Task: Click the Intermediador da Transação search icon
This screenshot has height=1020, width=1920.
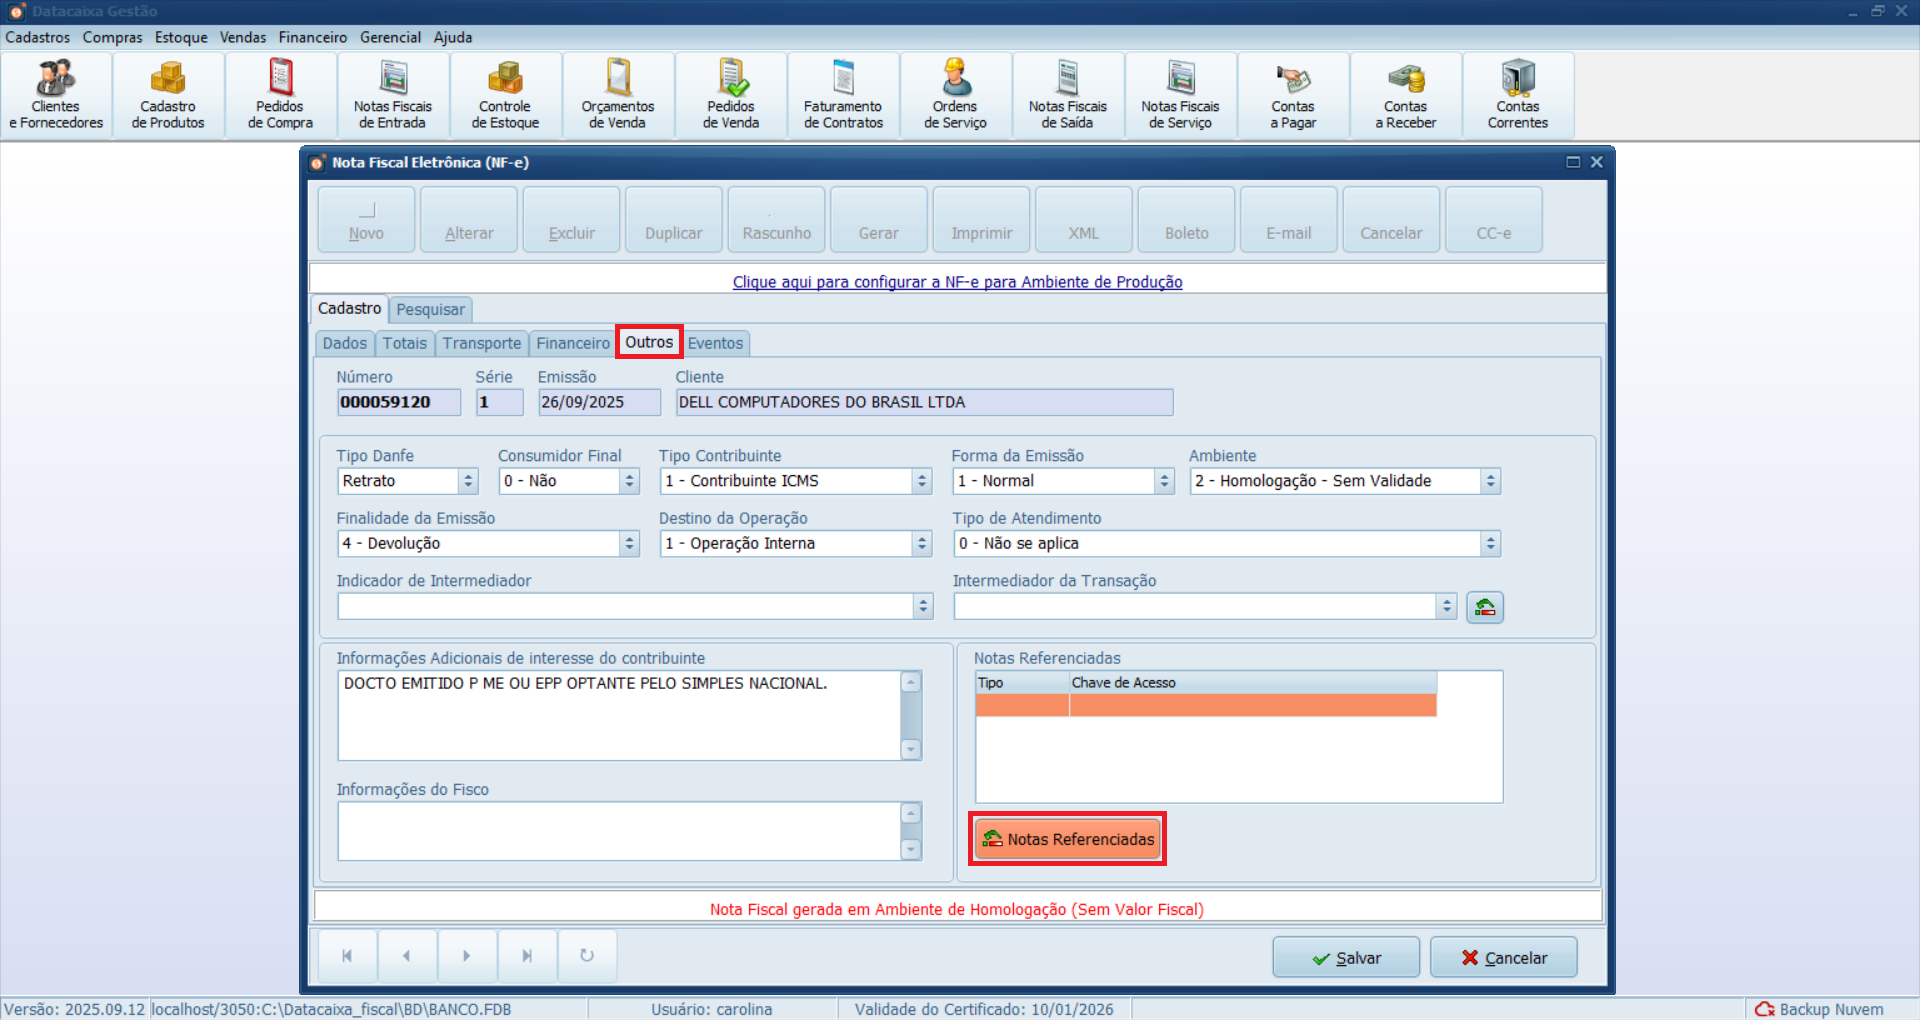Action: [1485, 607]
